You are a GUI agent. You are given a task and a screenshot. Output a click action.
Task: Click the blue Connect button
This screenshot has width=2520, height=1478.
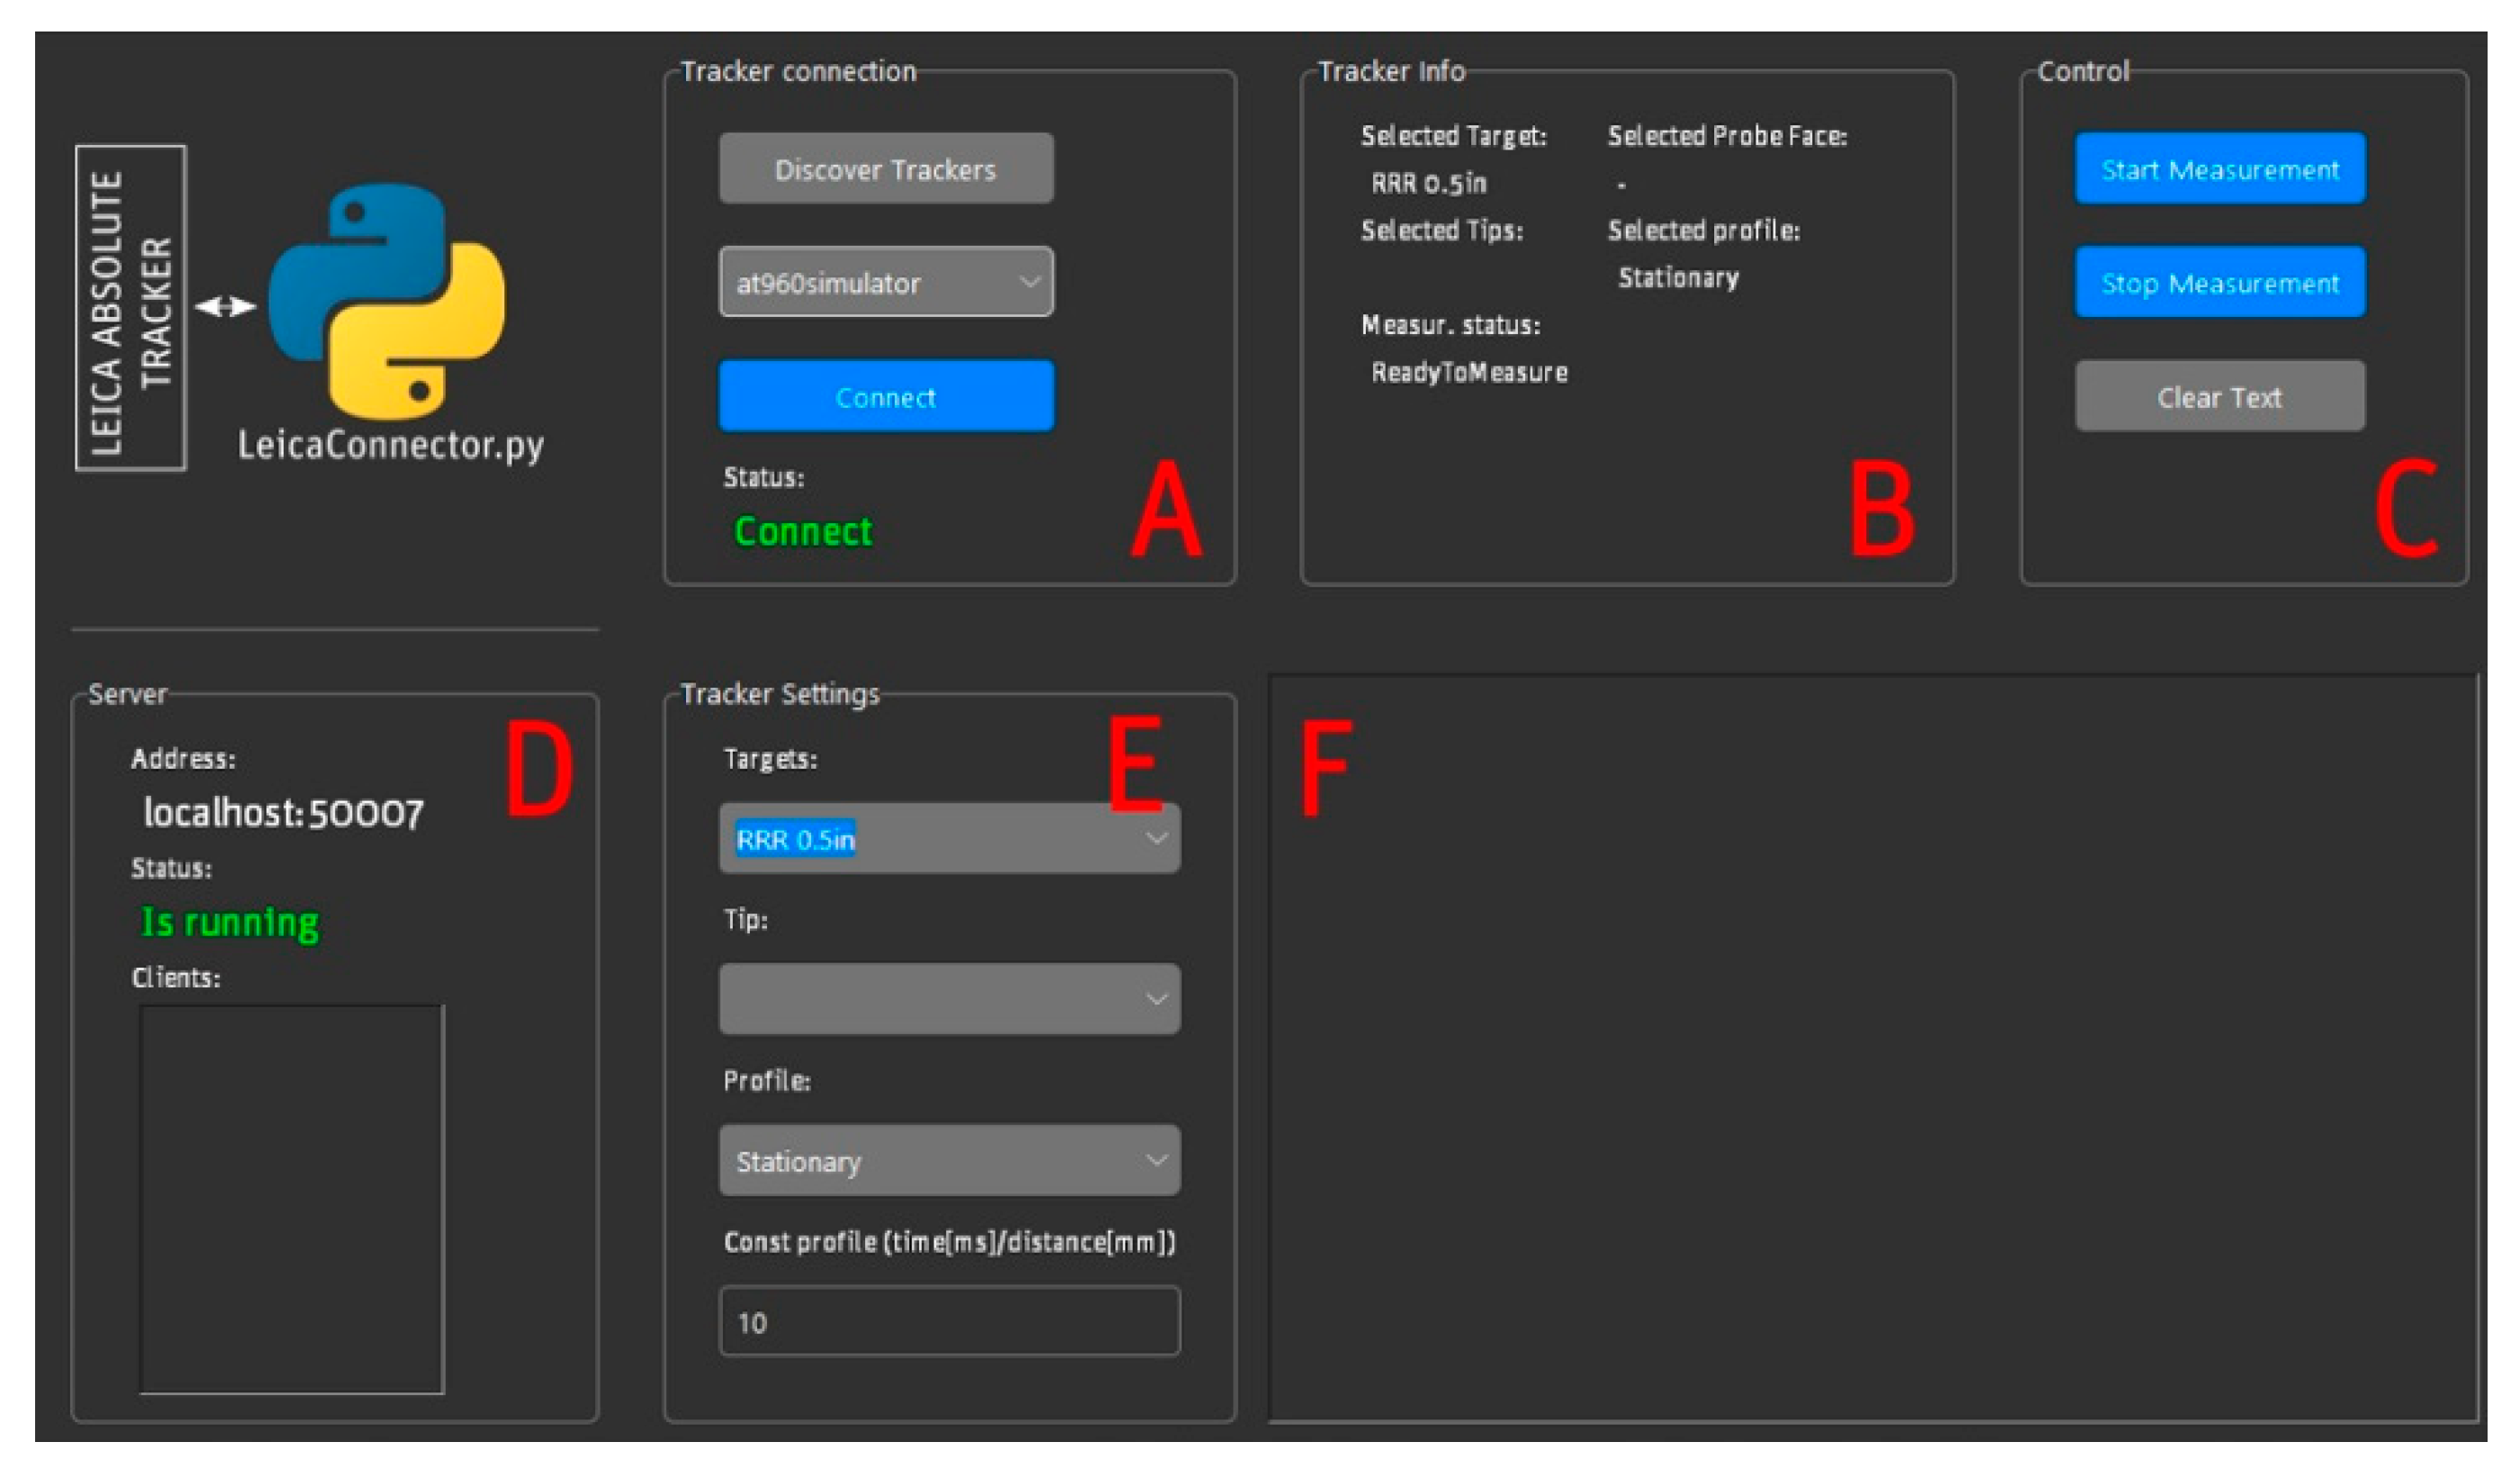[x=885, y=397]
